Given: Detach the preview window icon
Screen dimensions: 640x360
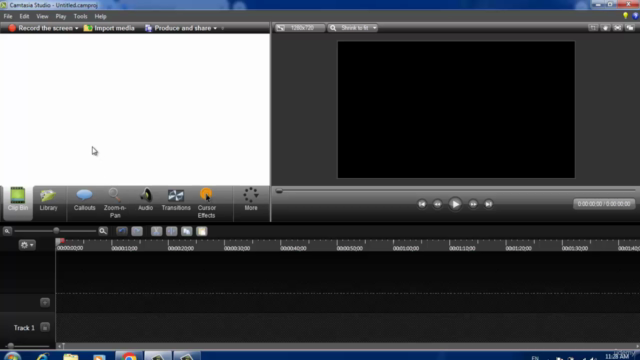Looking at the screenshot, I should pyautogui.click(x=630, y=28).
